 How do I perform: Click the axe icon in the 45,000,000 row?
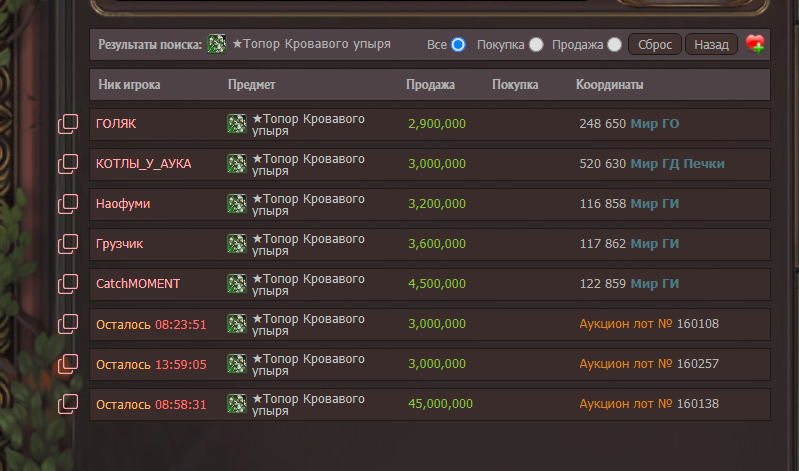pos(237,404)
